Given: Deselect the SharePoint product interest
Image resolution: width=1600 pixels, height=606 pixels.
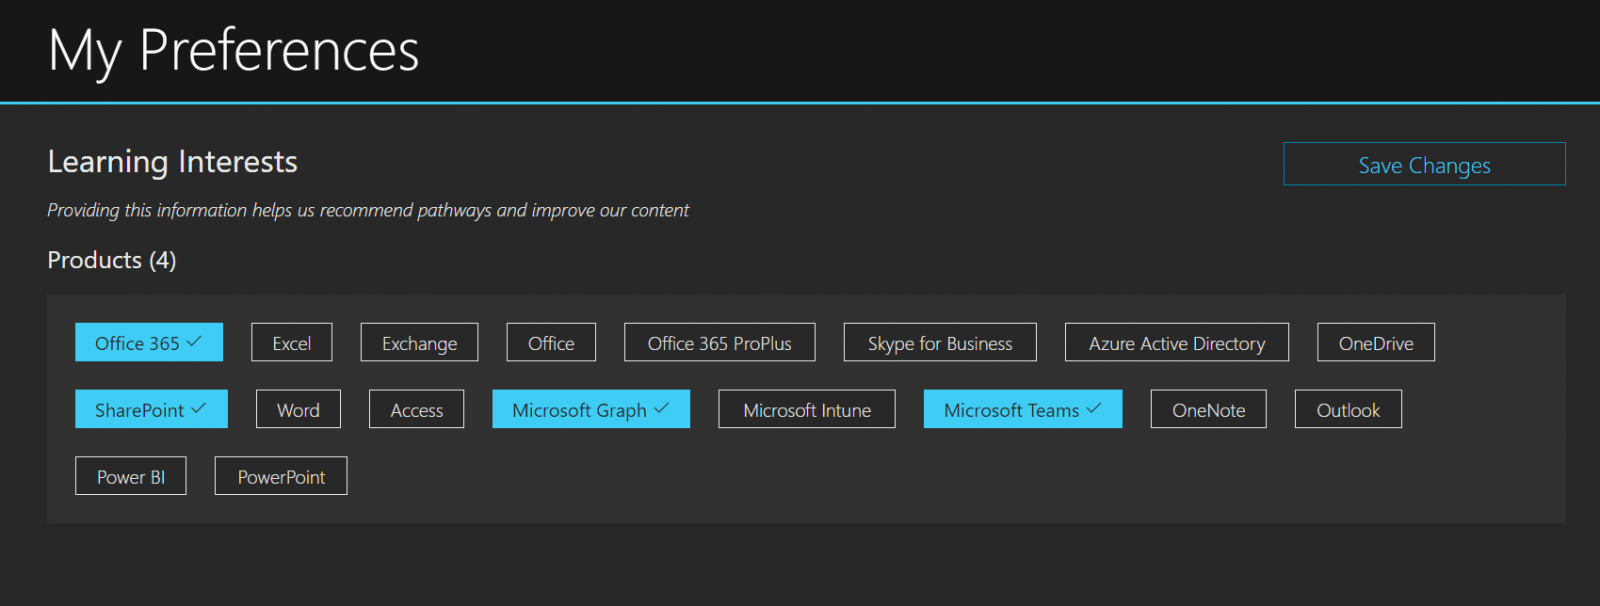Looking at the screenshot, I should coord(151,409).
